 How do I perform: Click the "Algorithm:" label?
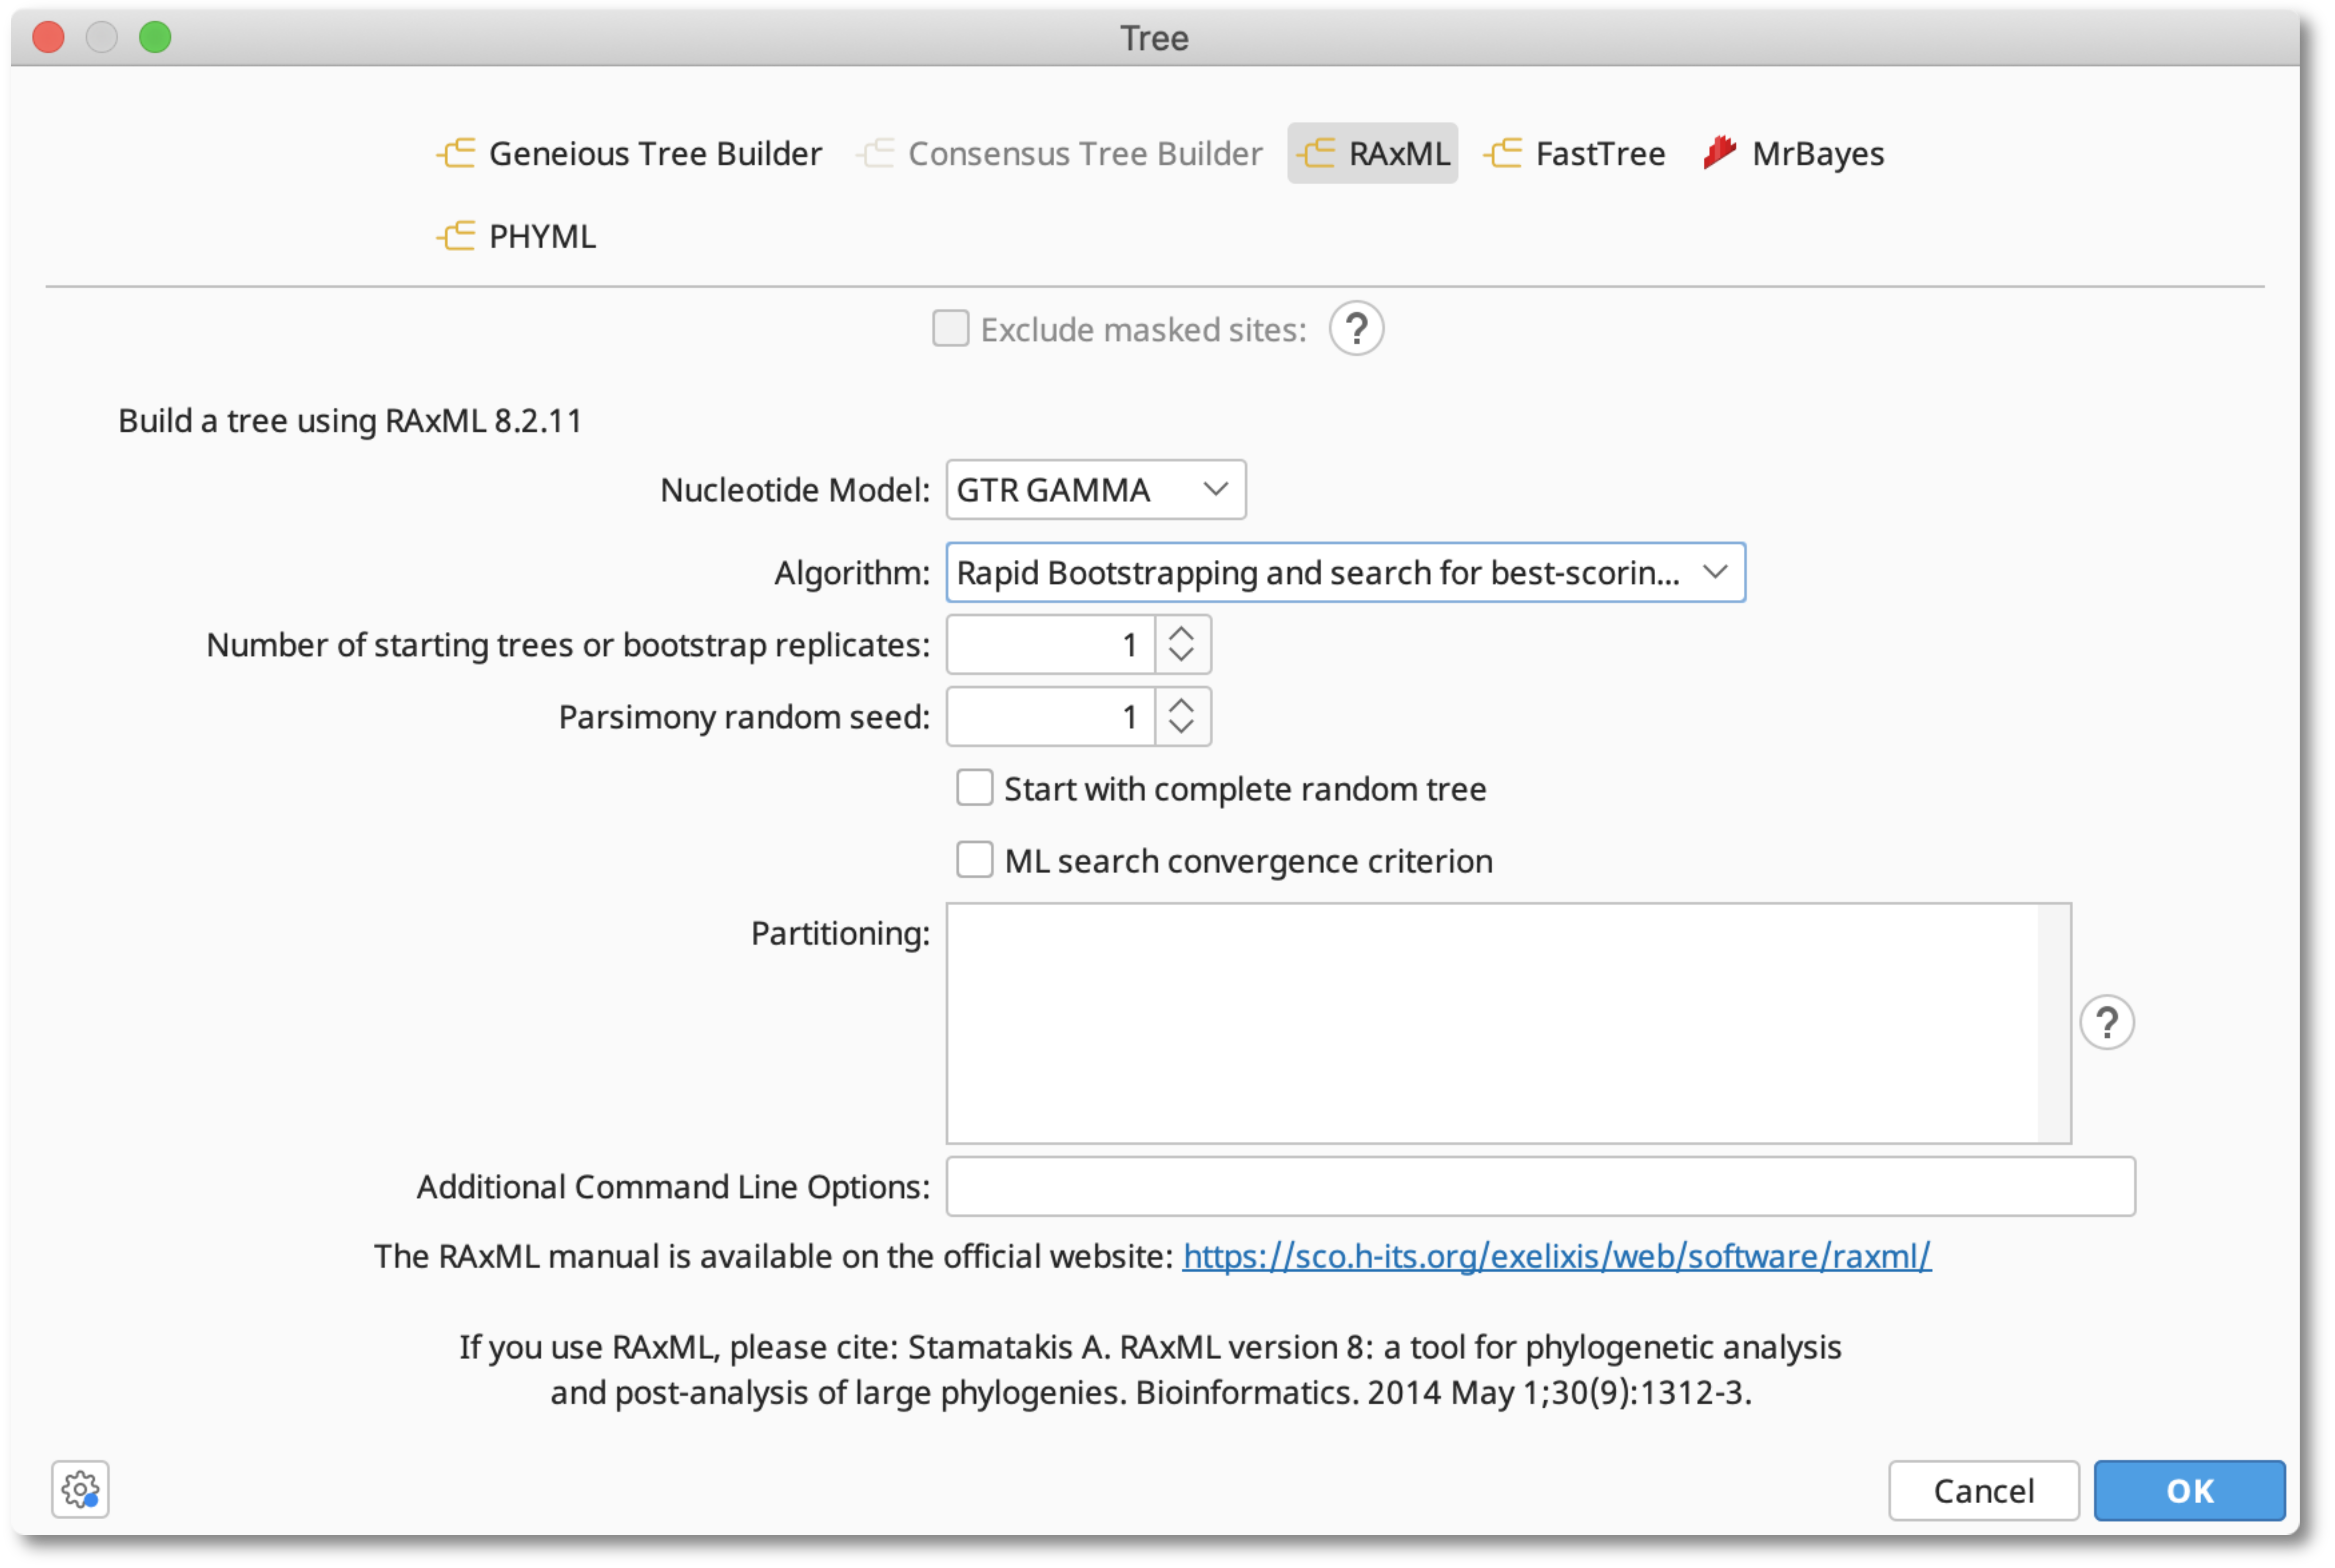click(x=852, y=573)
